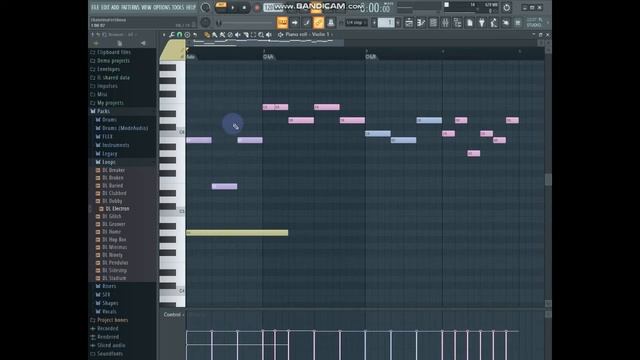
Task: Select the selection tool in piano roll
Action: click(253, 35)
